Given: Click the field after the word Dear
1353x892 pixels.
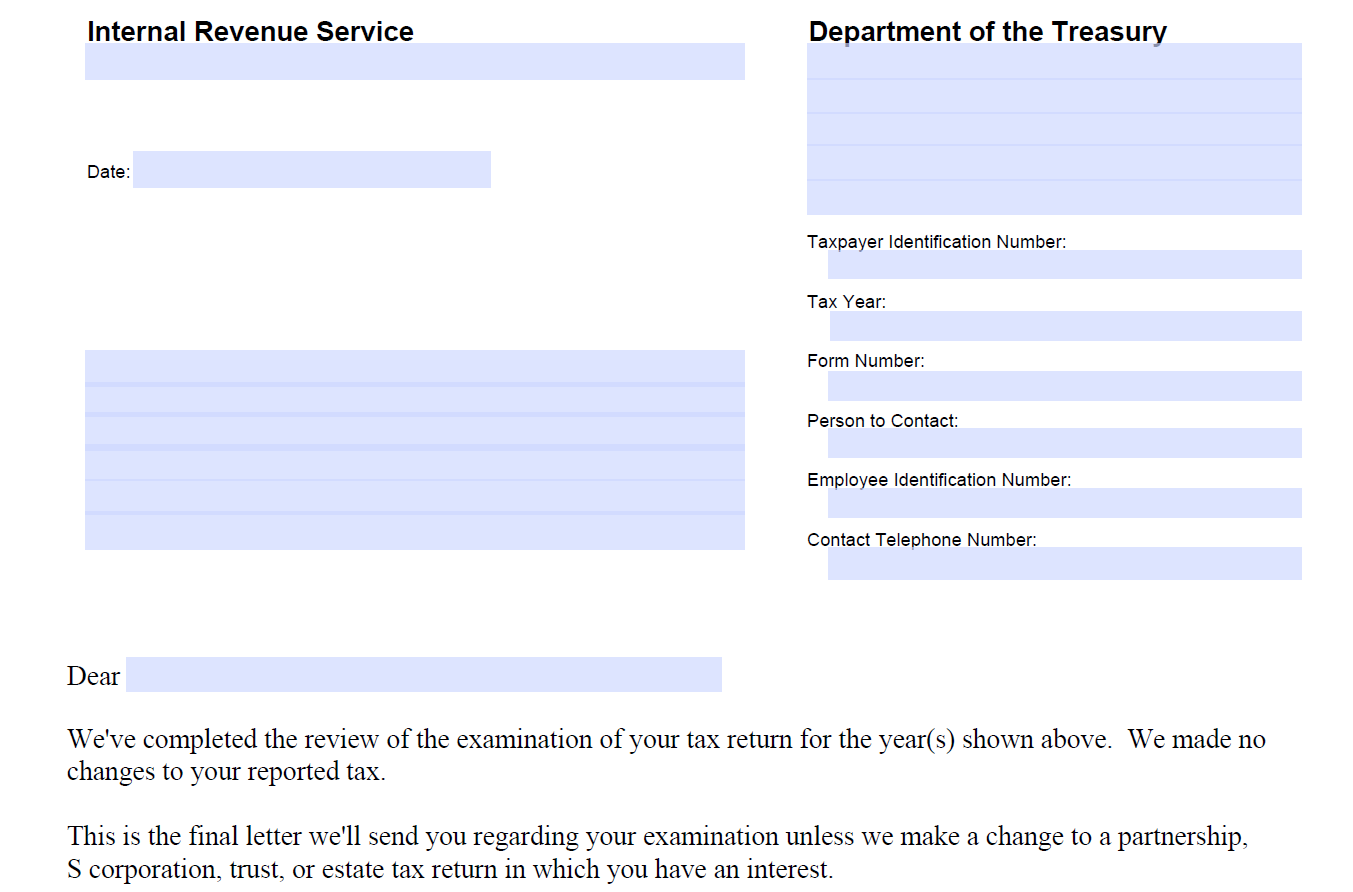Looking at the screenshot, I should tap(424, 674).
